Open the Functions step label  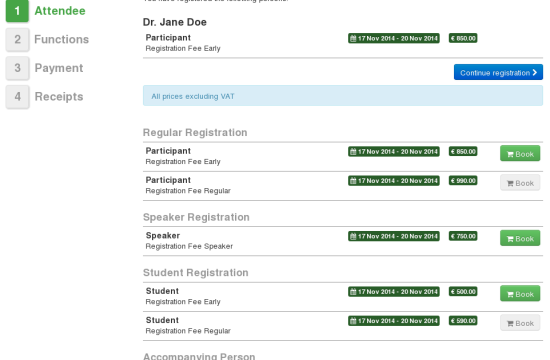61,39
